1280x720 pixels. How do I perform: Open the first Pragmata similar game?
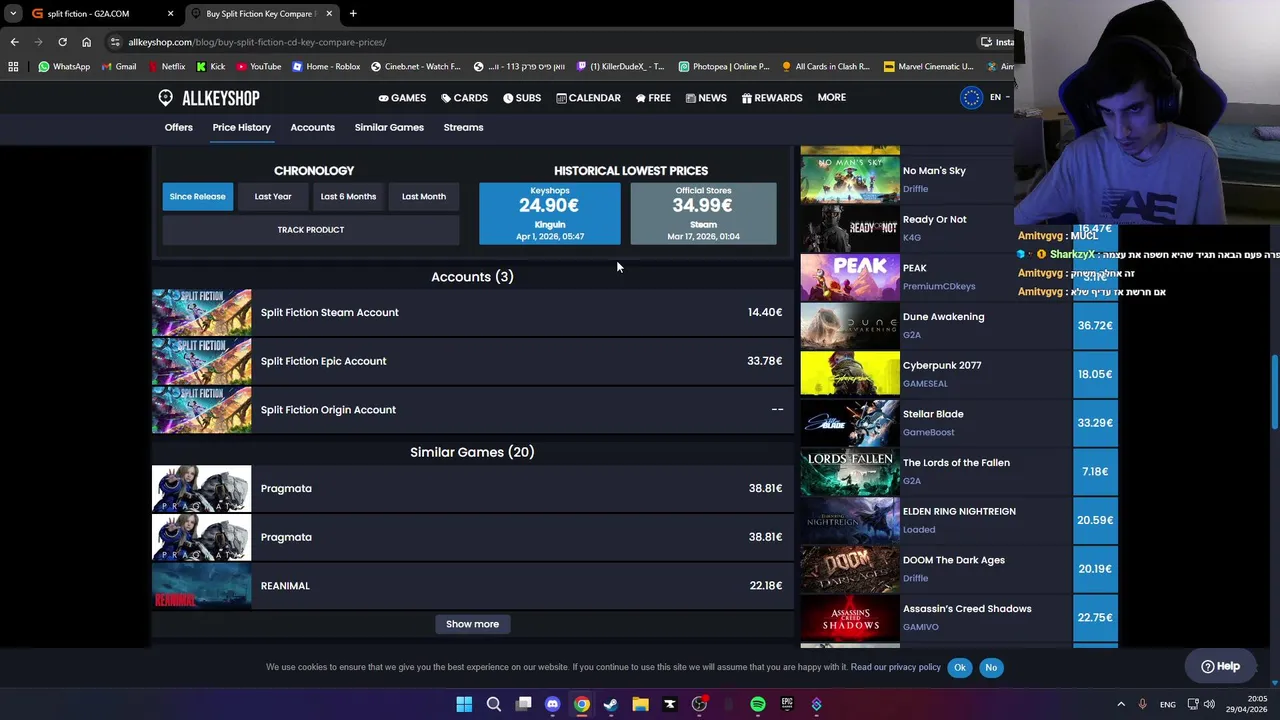tap(472, 488)
